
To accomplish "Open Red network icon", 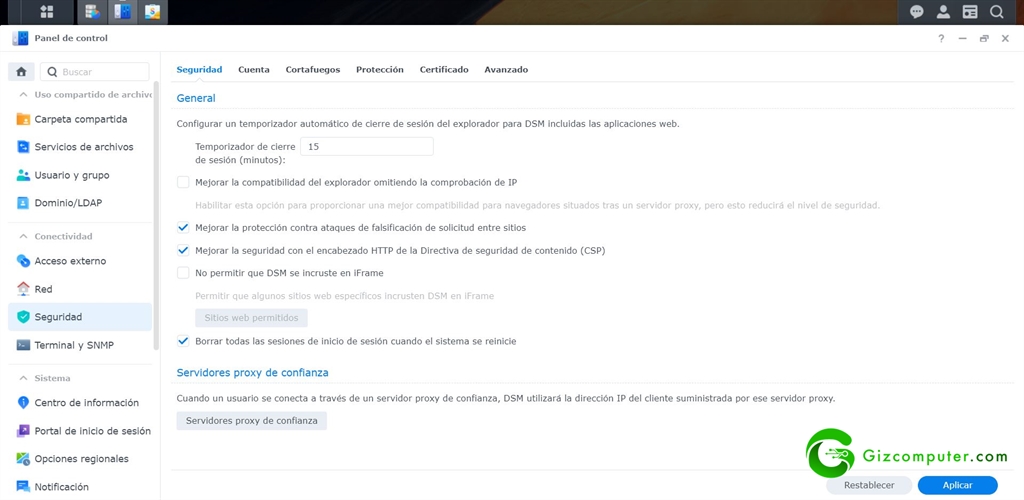I will [24, 289].
